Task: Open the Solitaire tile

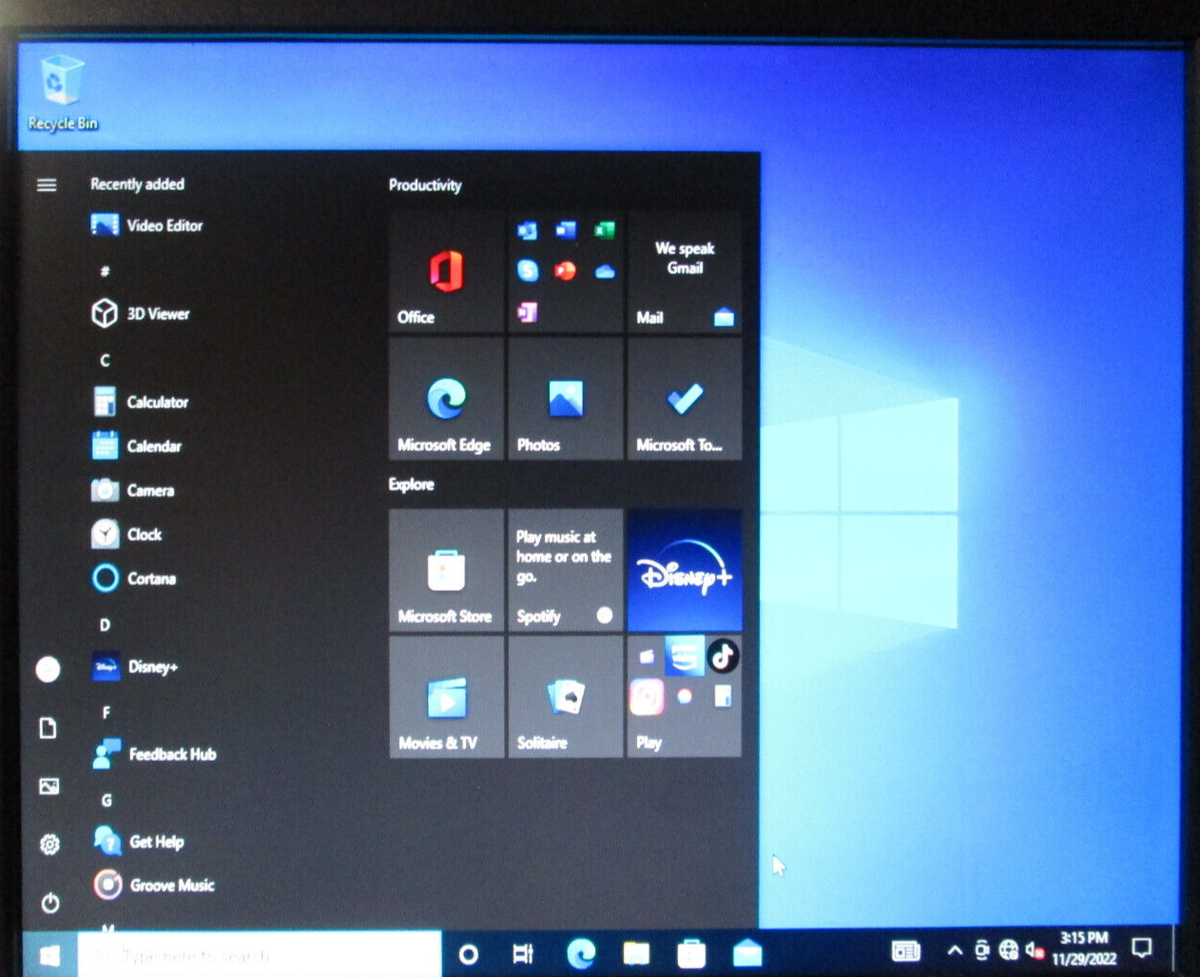Action: tap(566, 697)
